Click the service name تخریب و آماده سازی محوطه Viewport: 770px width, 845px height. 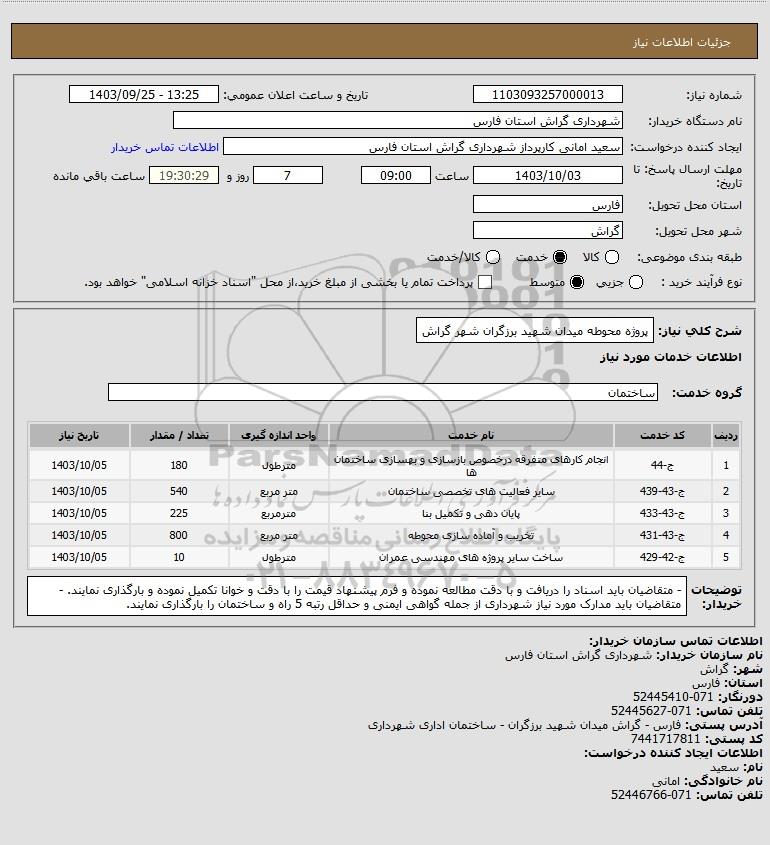pos(471,536)
